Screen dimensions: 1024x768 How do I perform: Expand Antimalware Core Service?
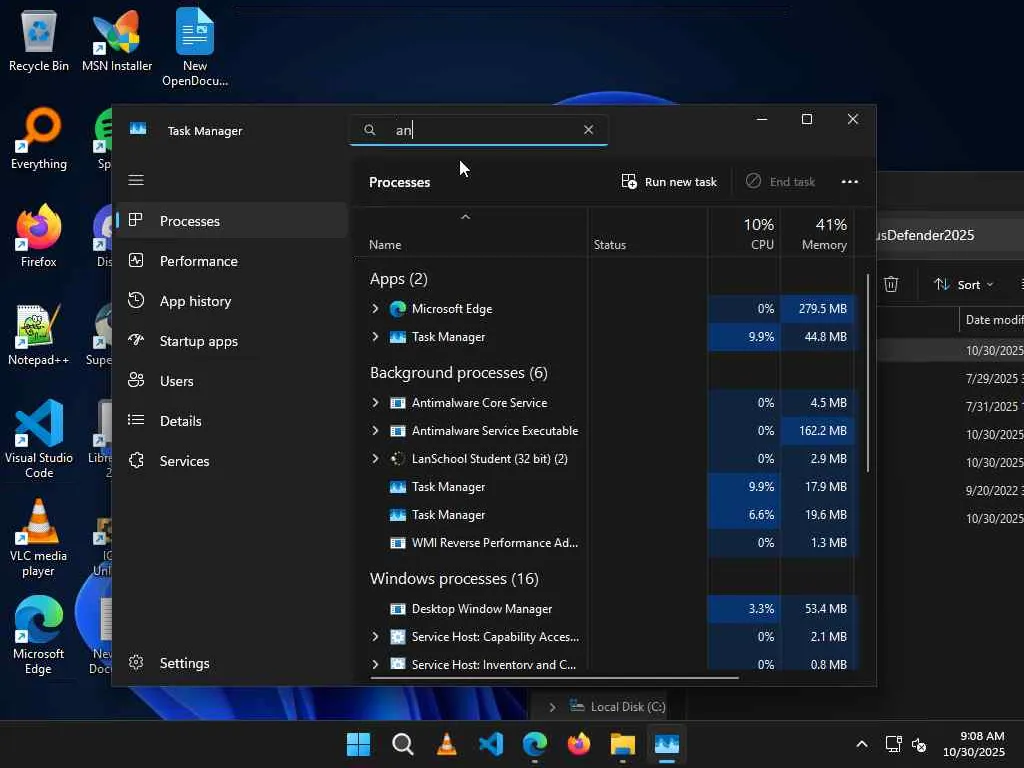375,402
